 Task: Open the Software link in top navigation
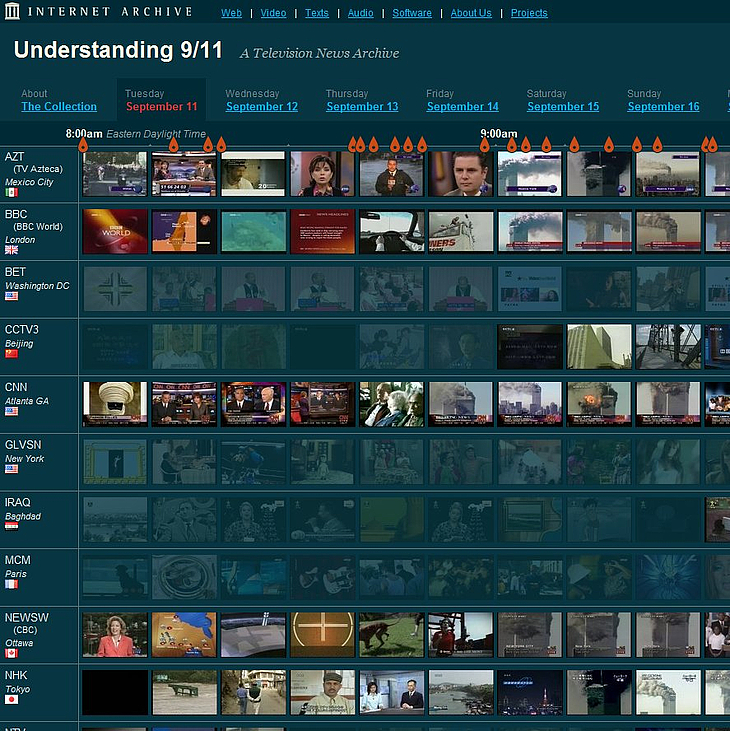coord(412,13)
